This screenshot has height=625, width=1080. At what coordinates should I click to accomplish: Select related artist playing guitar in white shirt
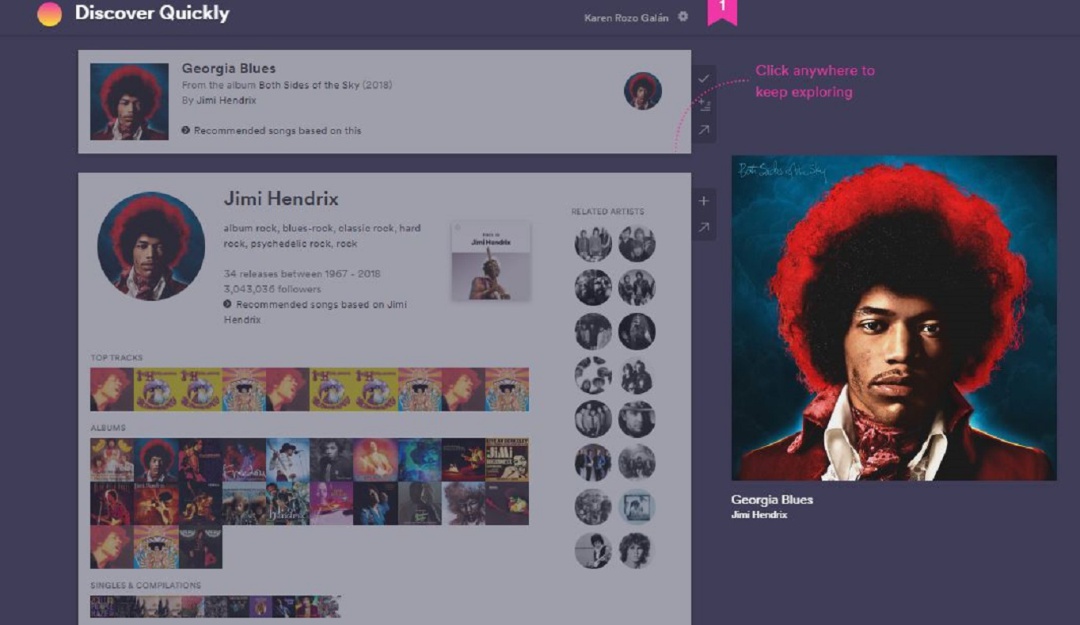pos(593,551)
